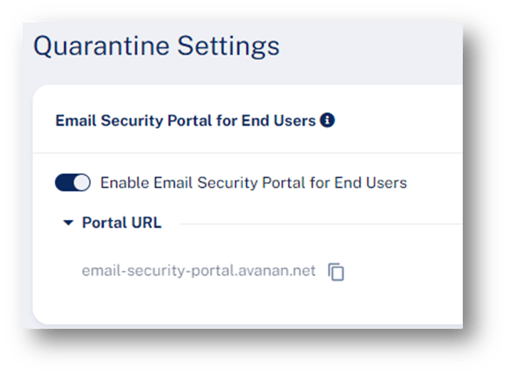Click the Enable Email Security Portal label text
509x375 pixels.
point(254,183)
